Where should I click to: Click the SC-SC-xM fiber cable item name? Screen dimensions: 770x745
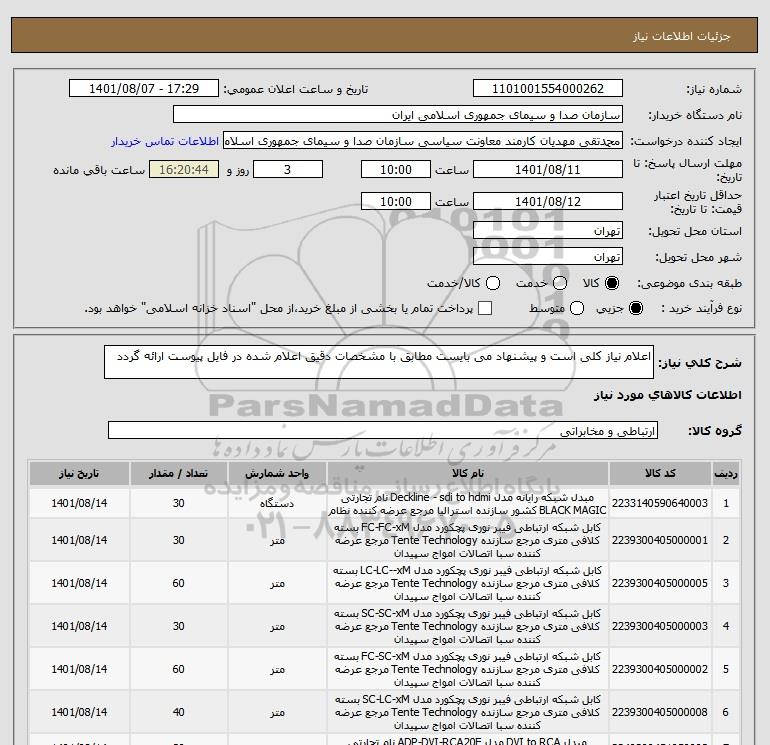click(x=468, y=626)
